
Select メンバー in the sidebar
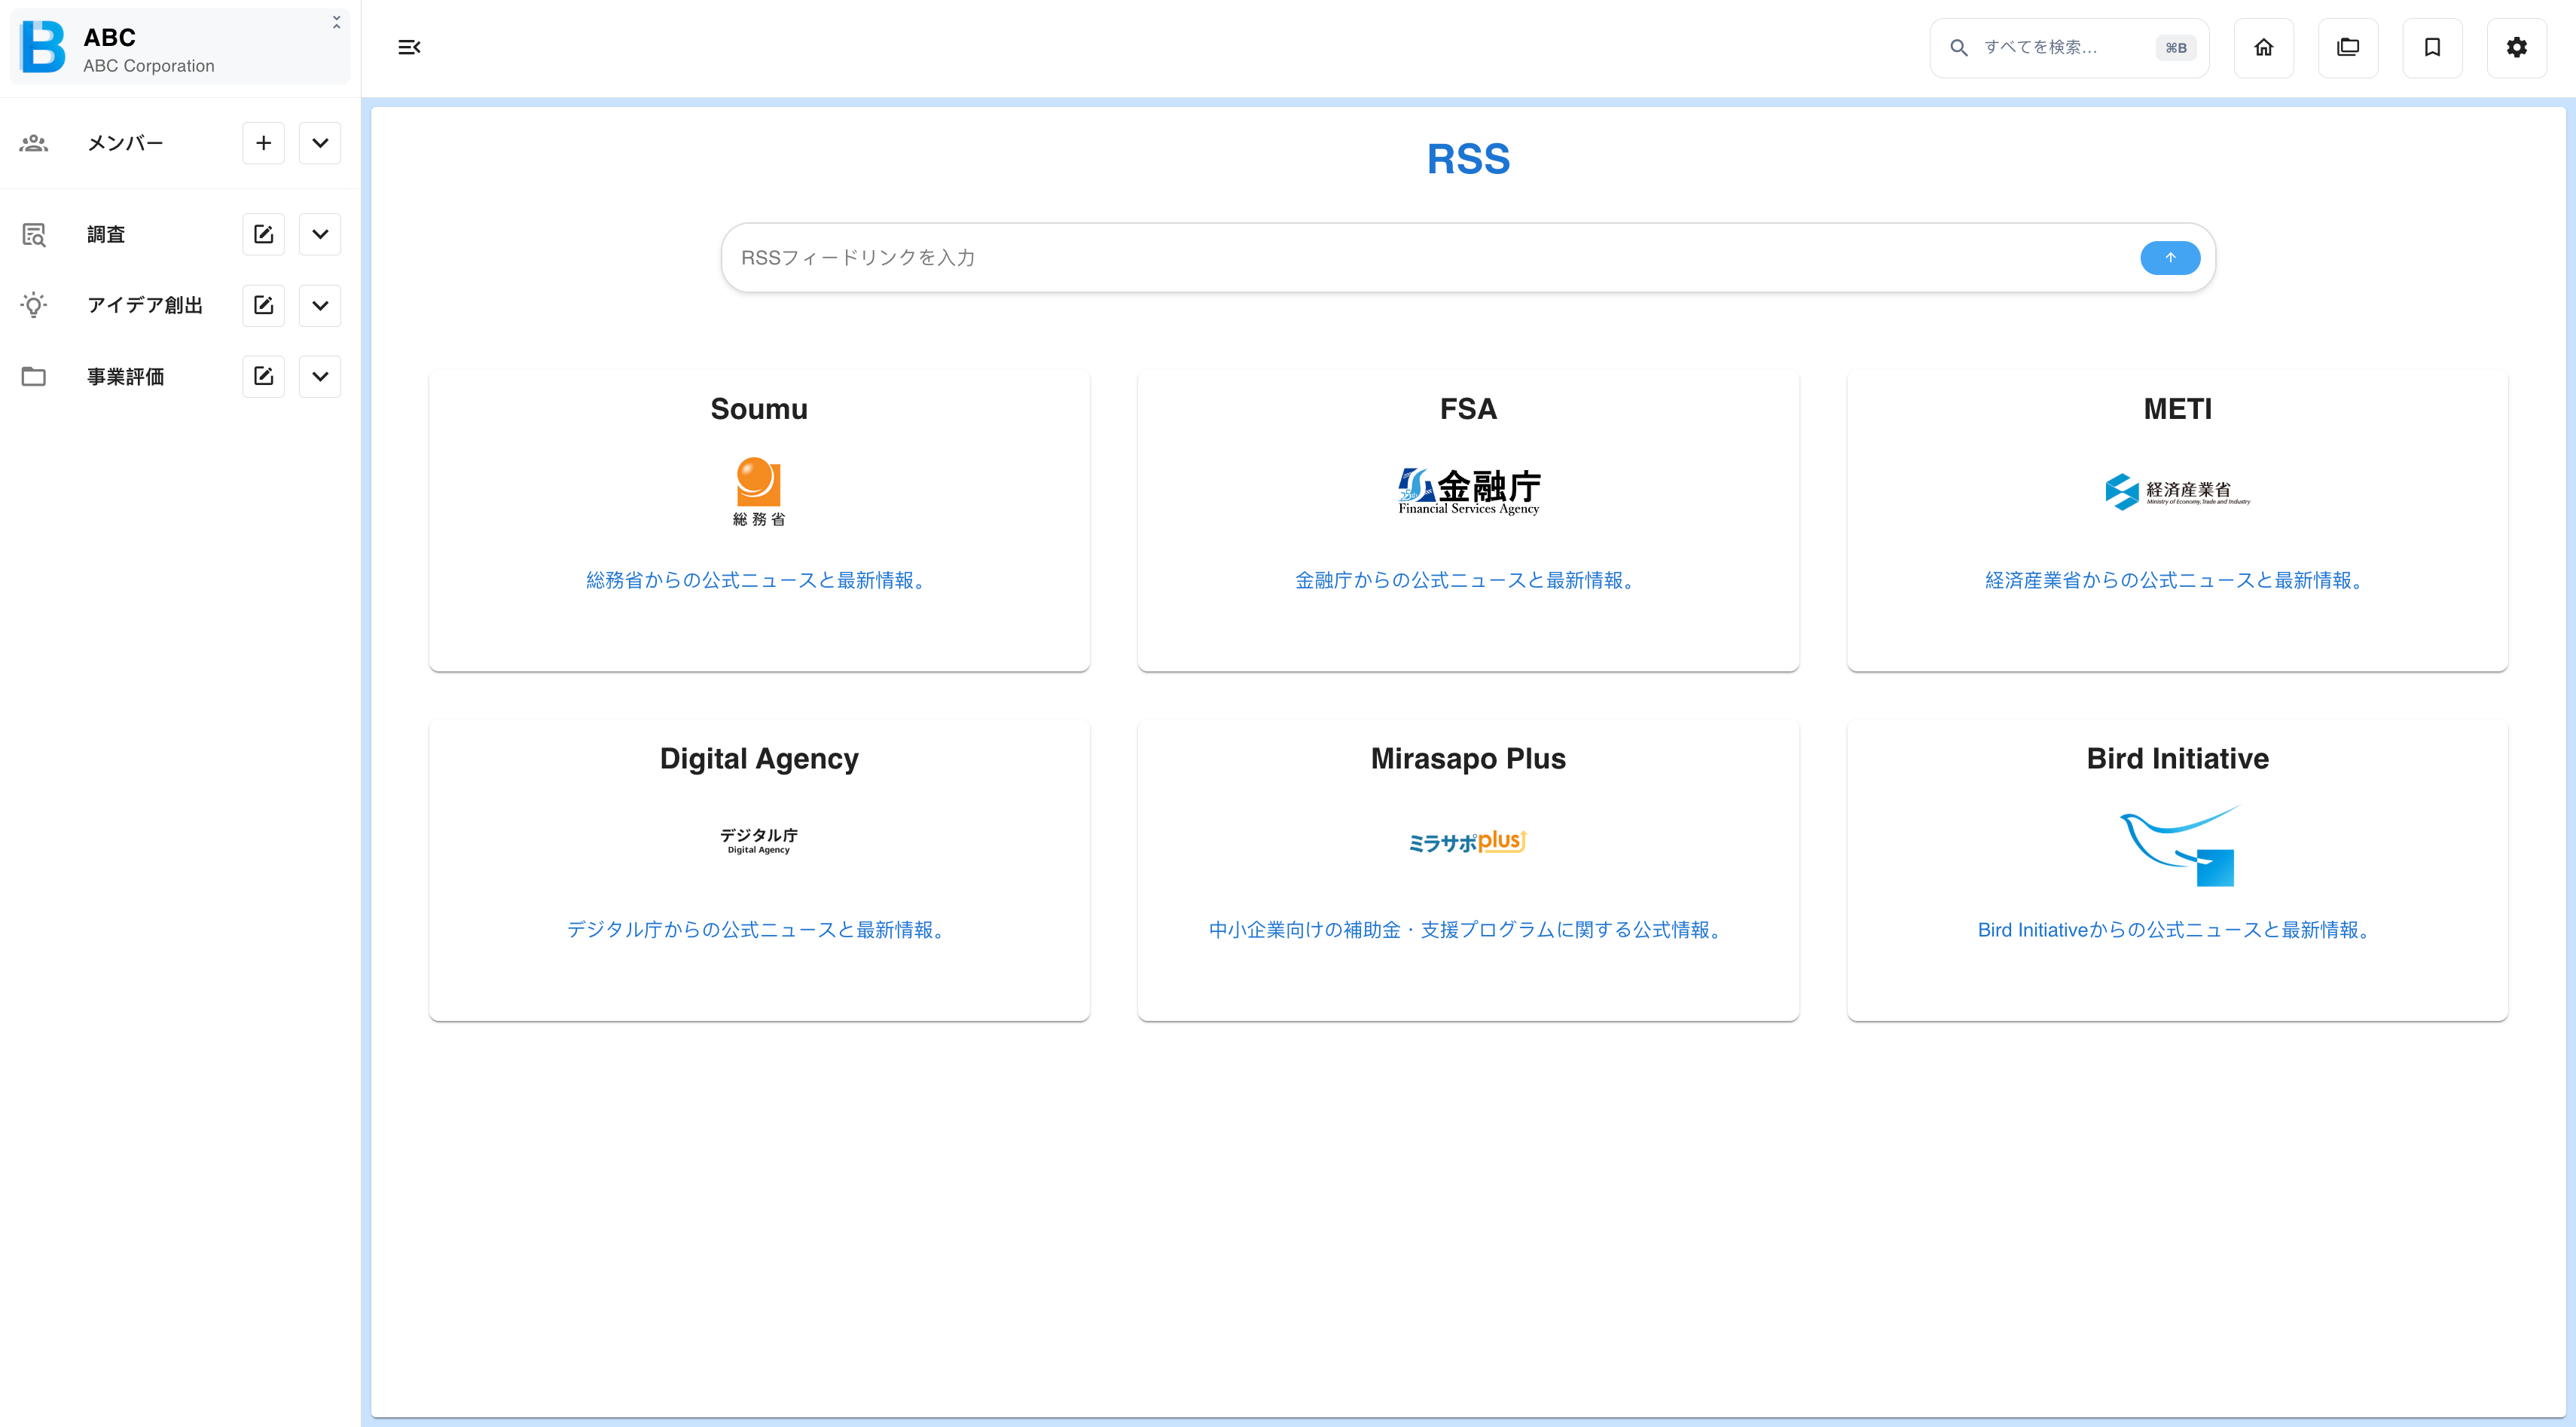[x=125, y=143]
